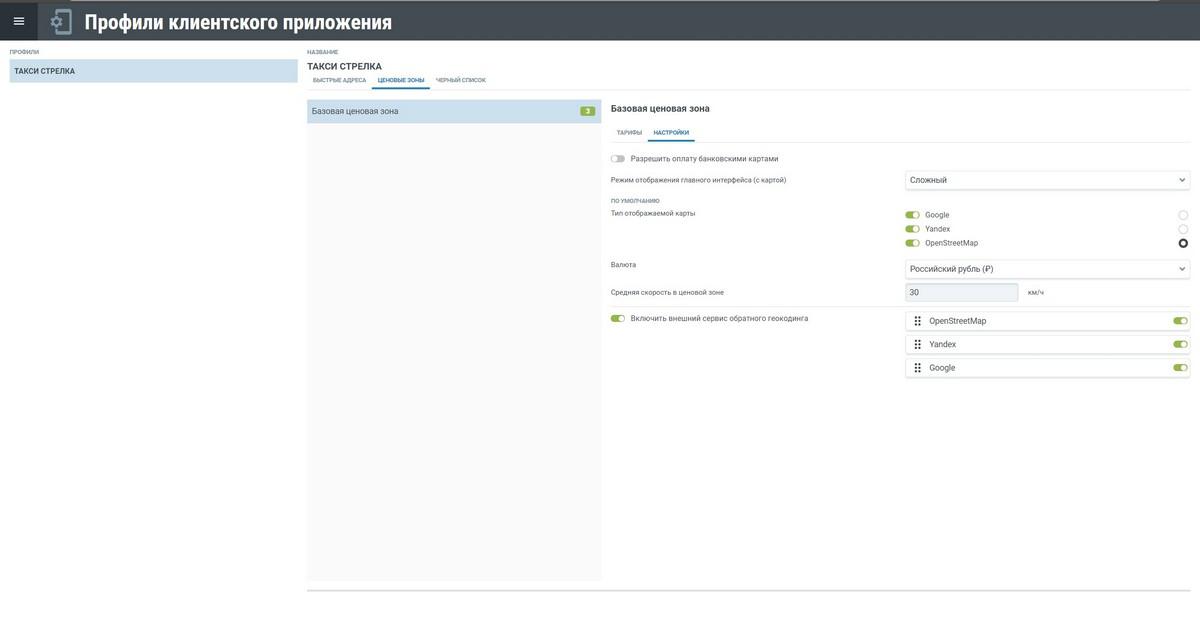Screen dimensions: 1200x619
Task: Switch to the Тарифы tab
Action: tap(629, 133)
